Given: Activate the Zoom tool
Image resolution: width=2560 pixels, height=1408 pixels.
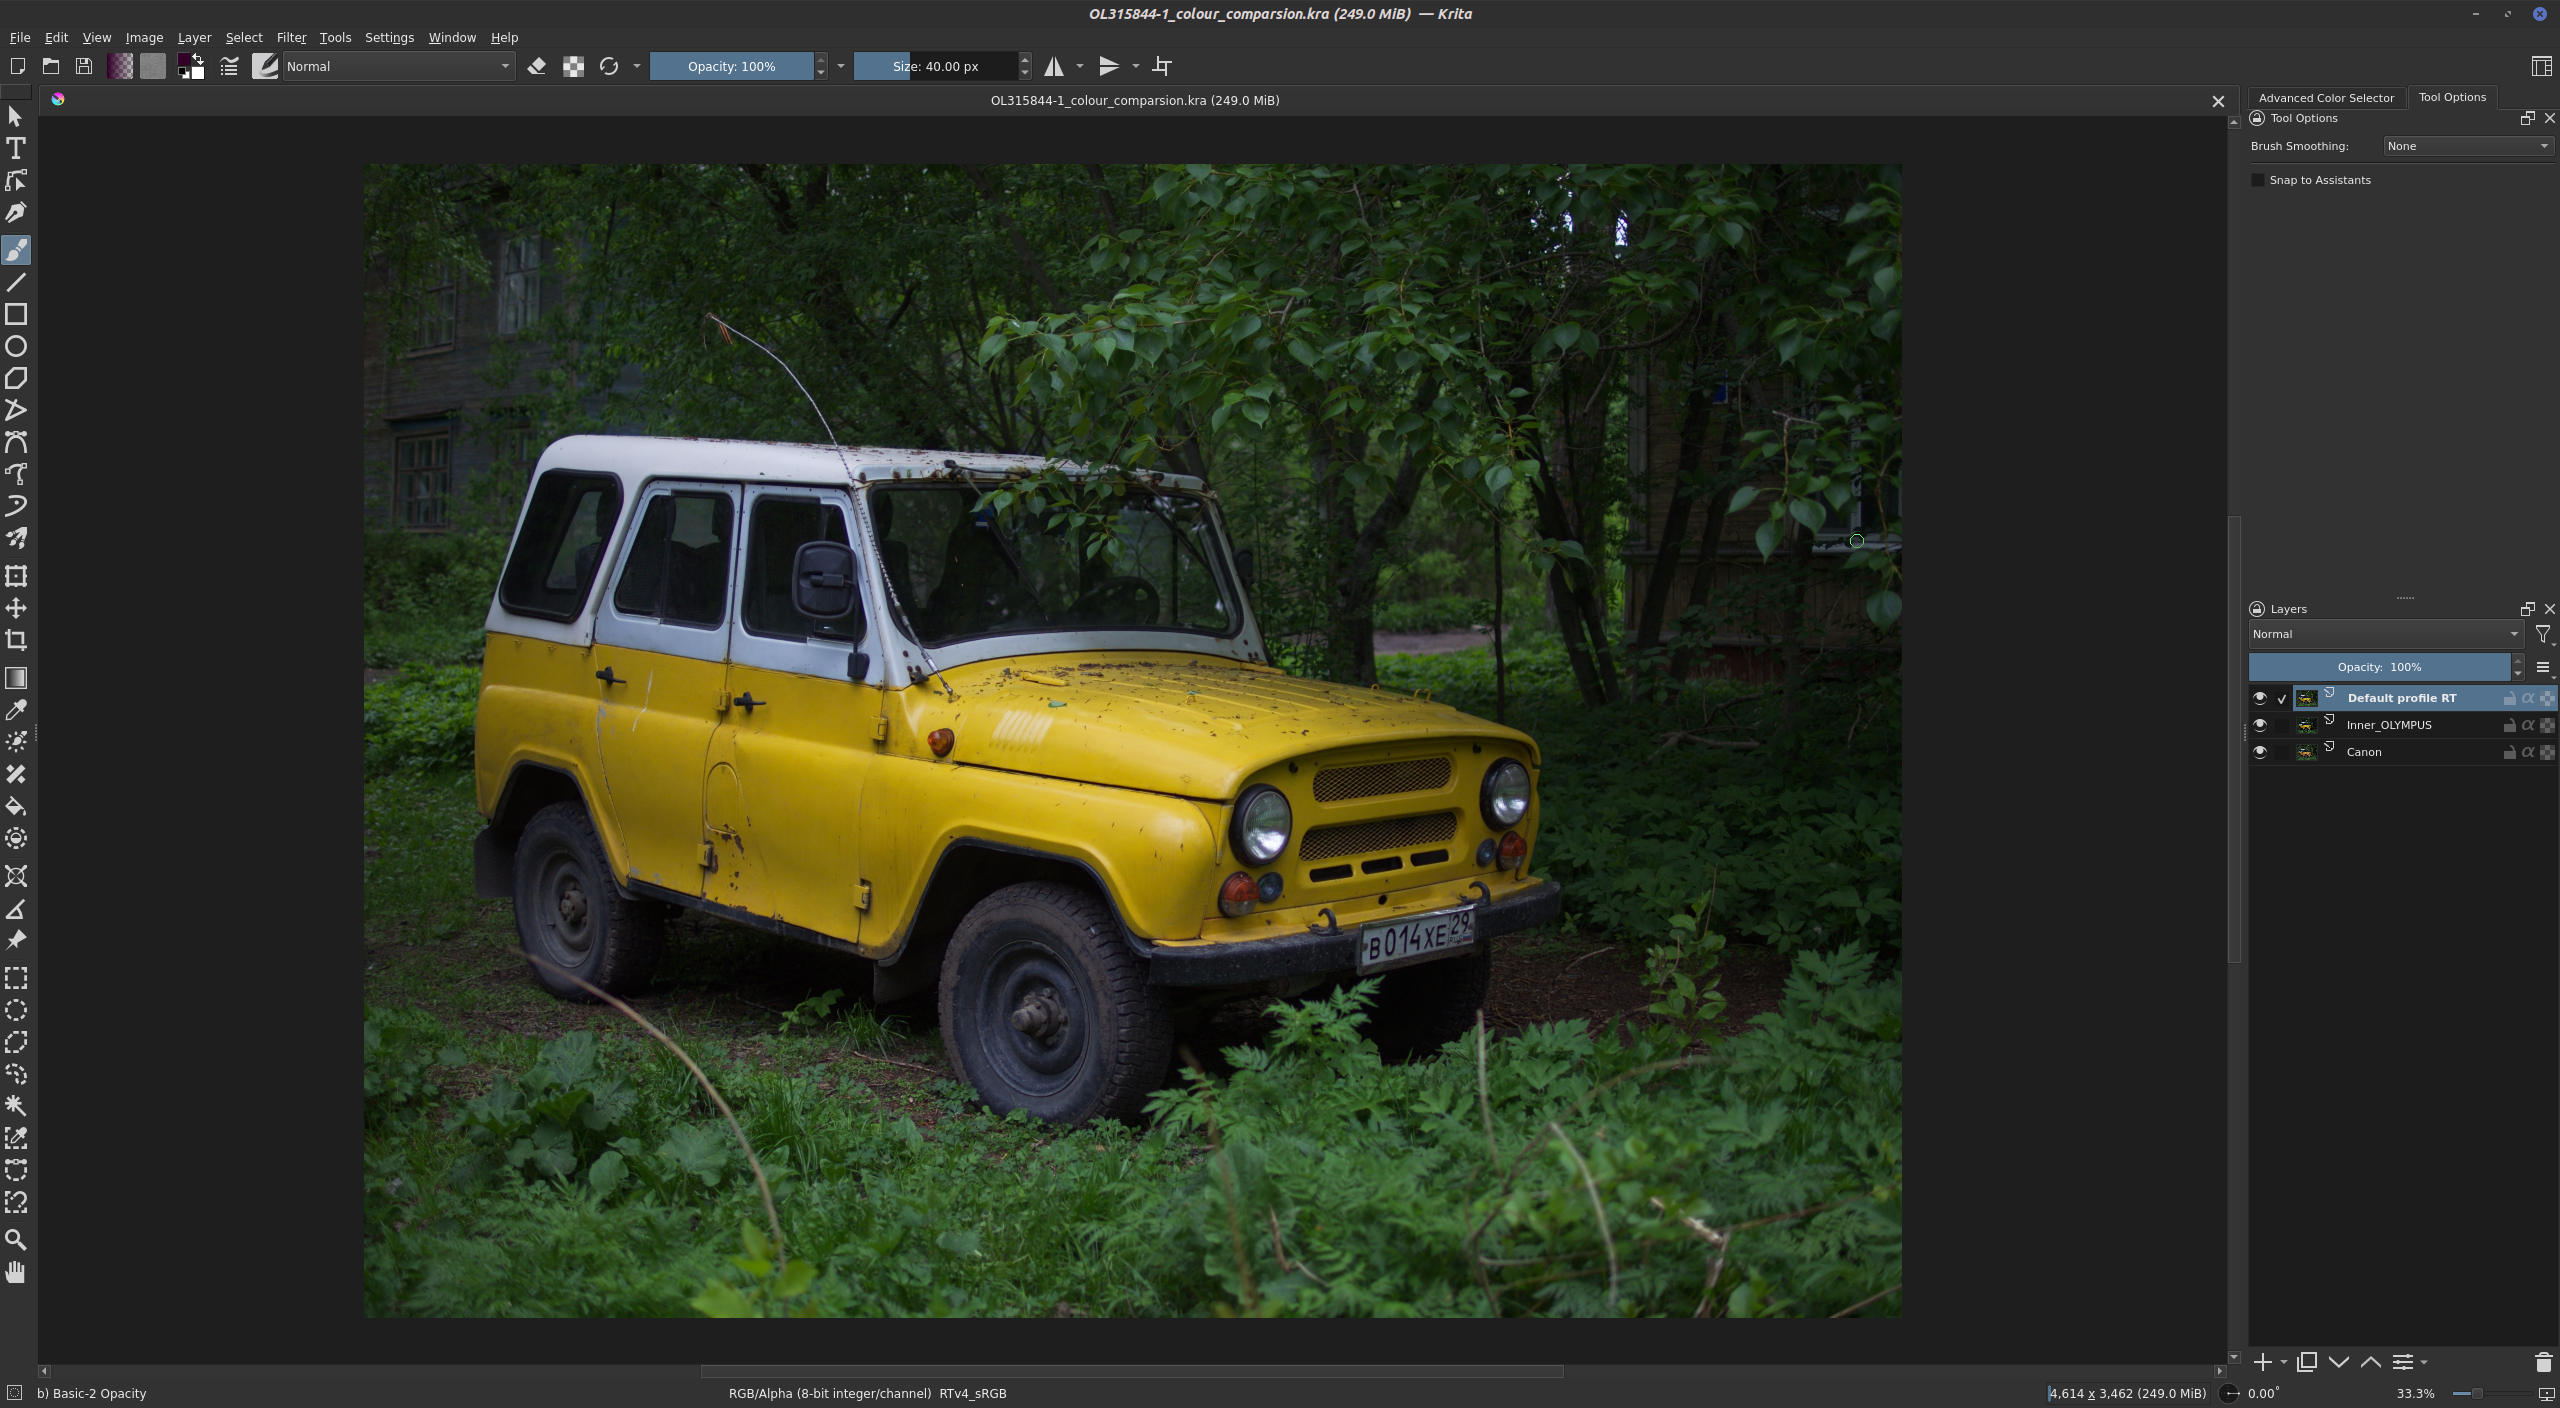Looking at the screenshot, I should (x=16, y=1239).
